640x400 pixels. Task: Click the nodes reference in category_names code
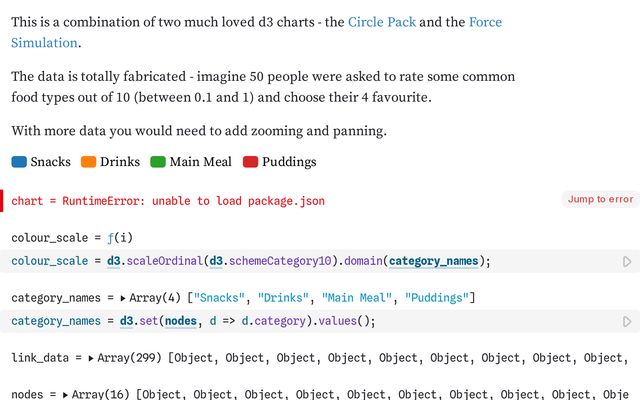pyautogui.click(x=180, y=321)
